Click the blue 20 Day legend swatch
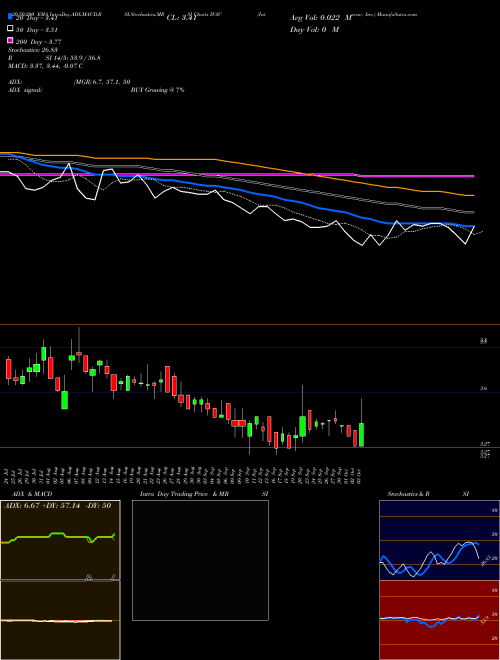The width and height of the screenshot is (500, 660). coord(11,17)
